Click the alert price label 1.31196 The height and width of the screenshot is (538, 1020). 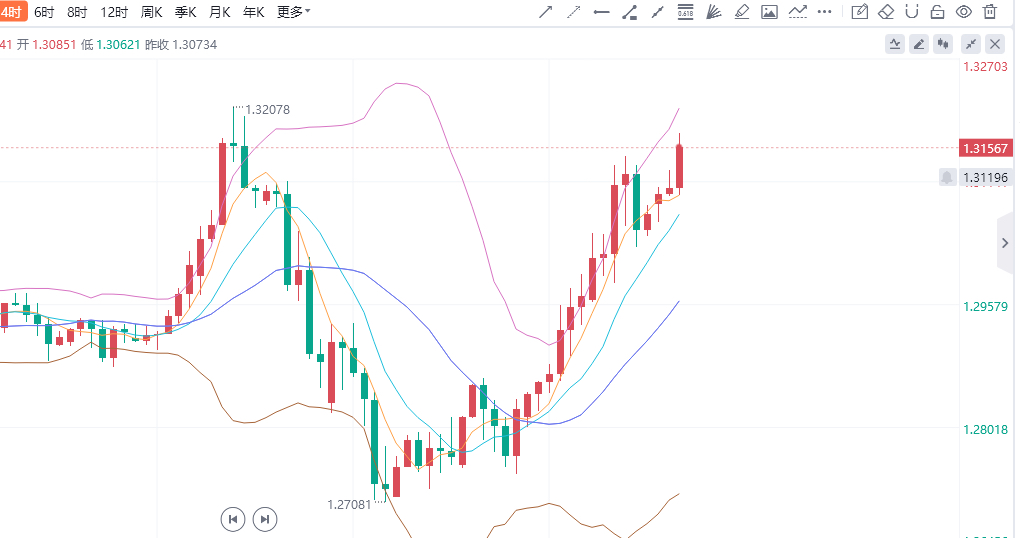pyautogui.click(x=986, y=177)
